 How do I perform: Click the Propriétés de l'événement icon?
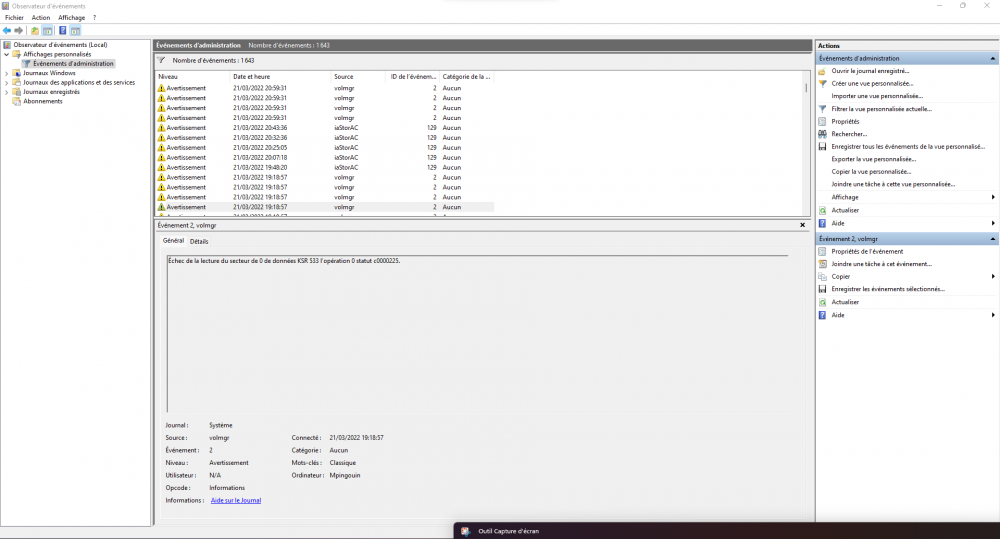(822, 251)
